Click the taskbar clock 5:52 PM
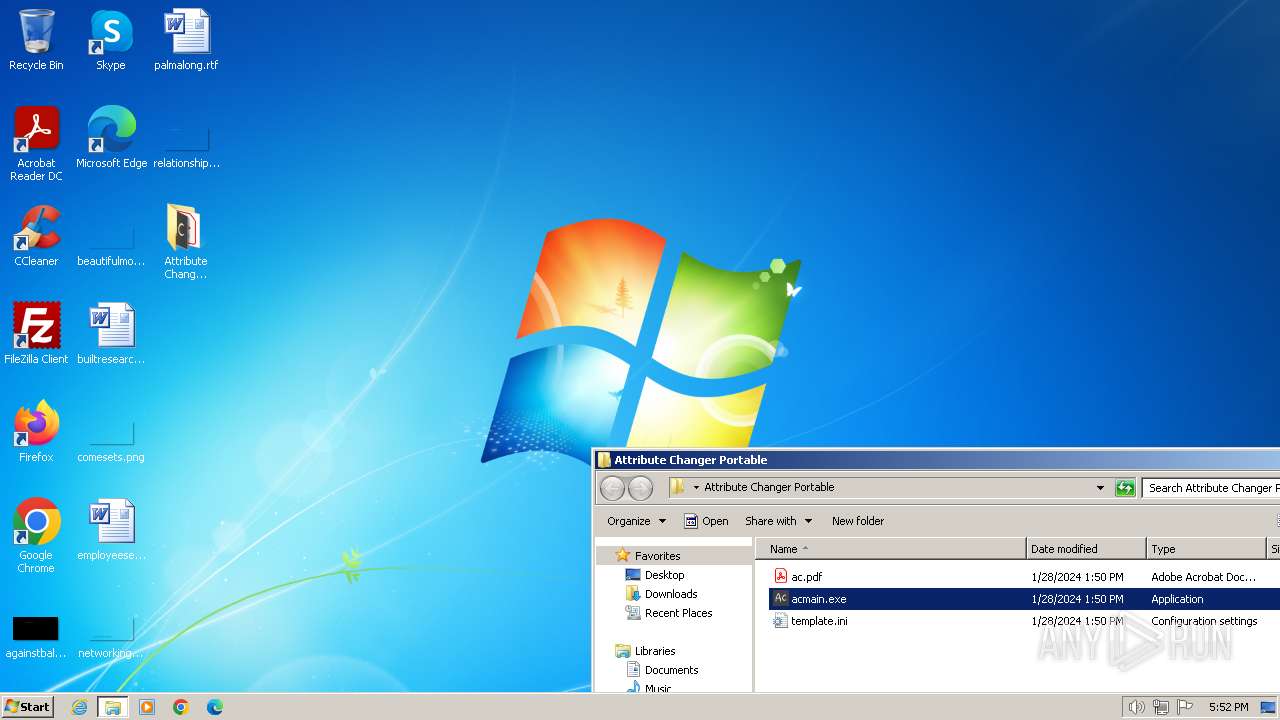1280x720 pixels. (1228, 707)
